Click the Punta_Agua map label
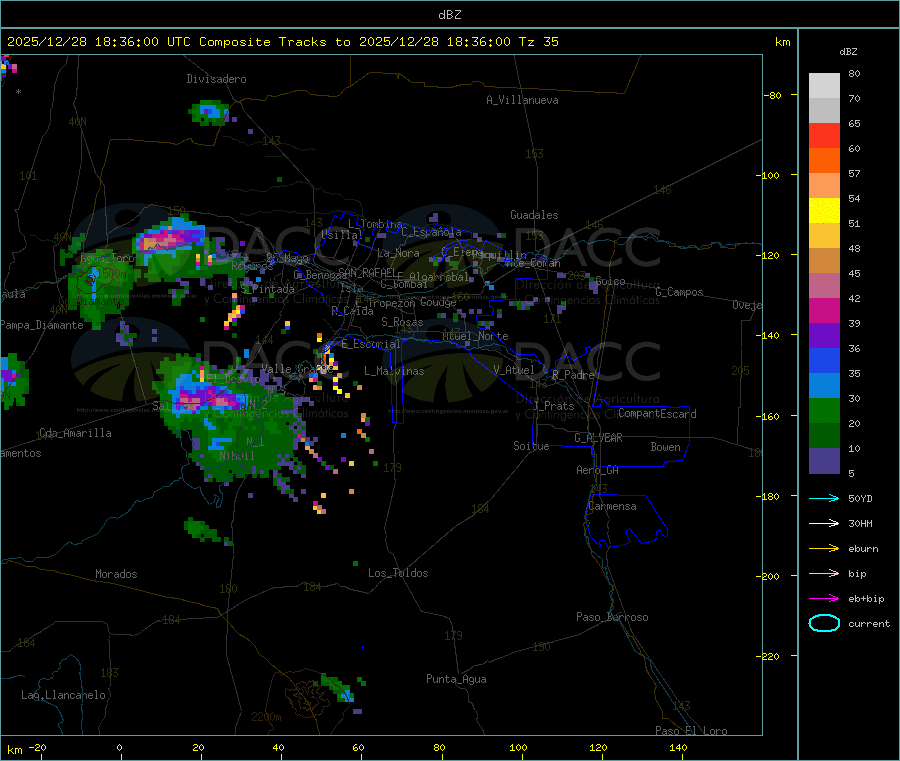Viewport: 900px width, 761px height. pyautogui.click(x=456, y=679)
